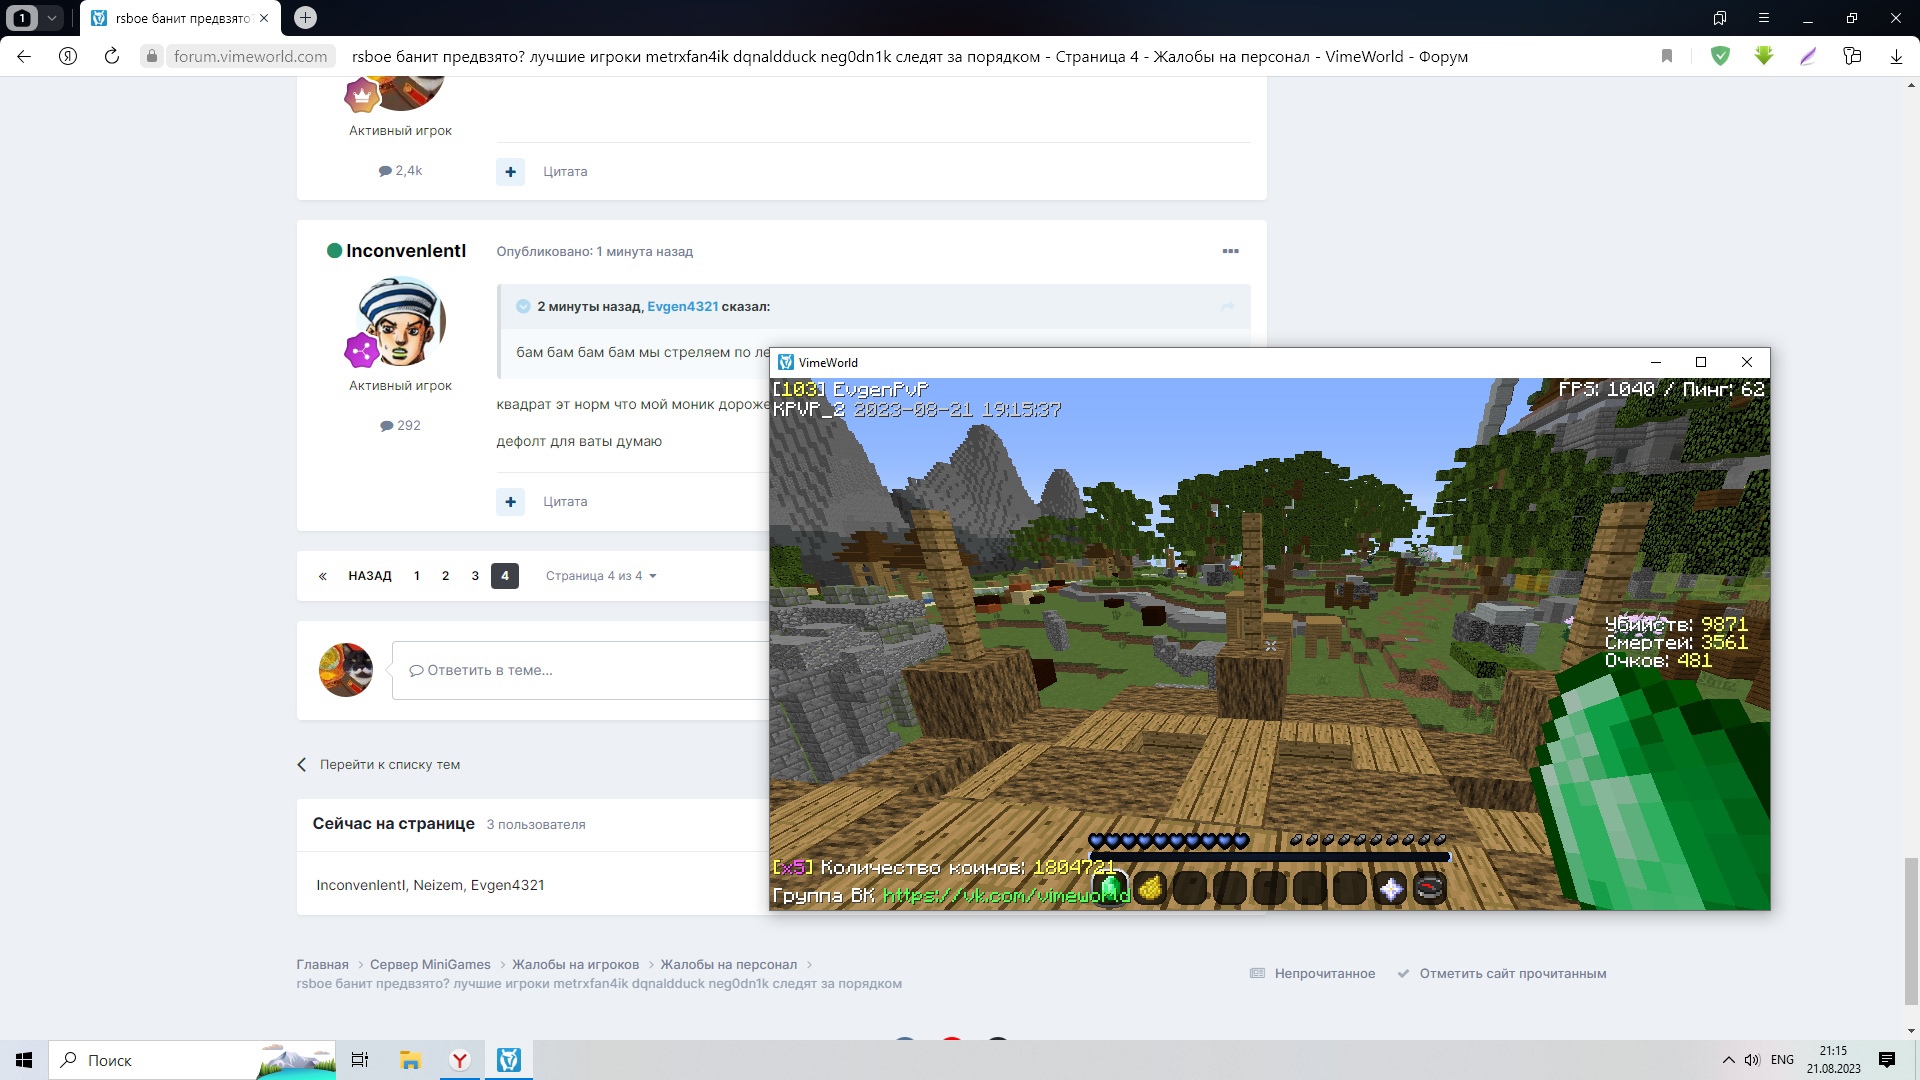Open the Yandex Browser taskbar icon

point(460,1060)
